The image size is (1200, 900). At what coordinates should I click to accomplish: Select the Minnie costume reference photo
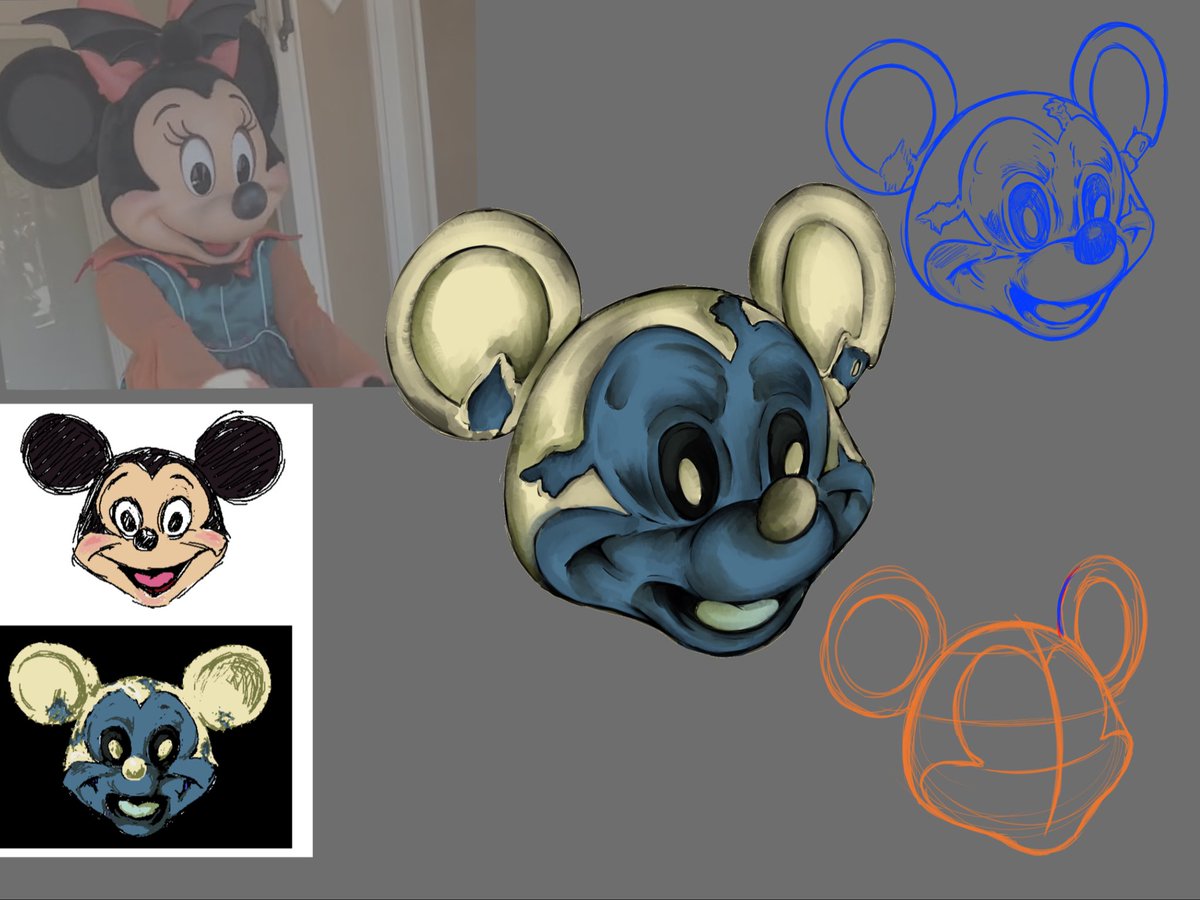pyautogui.click(x=238, y=194)
